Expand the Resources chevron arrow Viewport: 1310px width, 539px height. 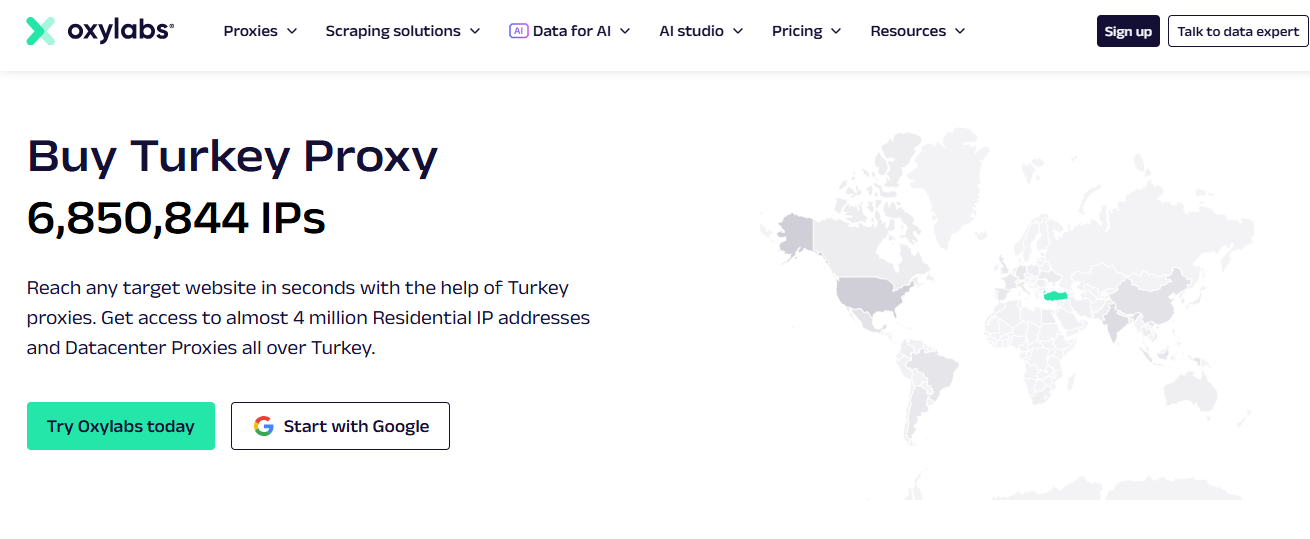click(x=960, y=31)
